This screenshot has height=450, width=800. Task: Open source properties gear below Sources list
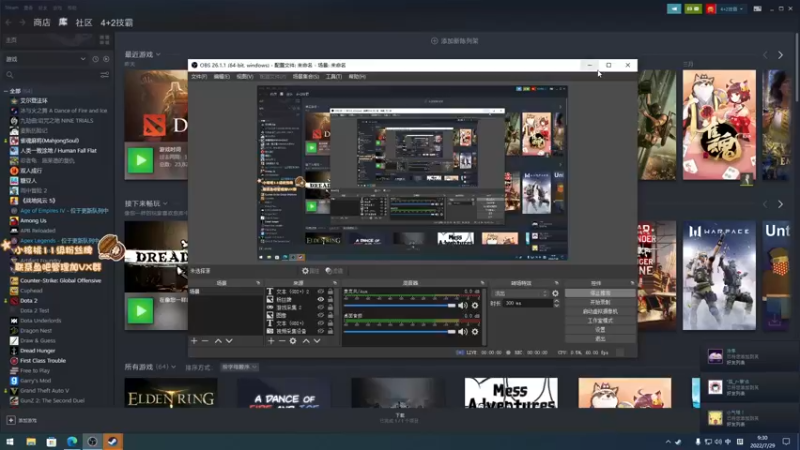pyautogui.click(x=293, y=341)
